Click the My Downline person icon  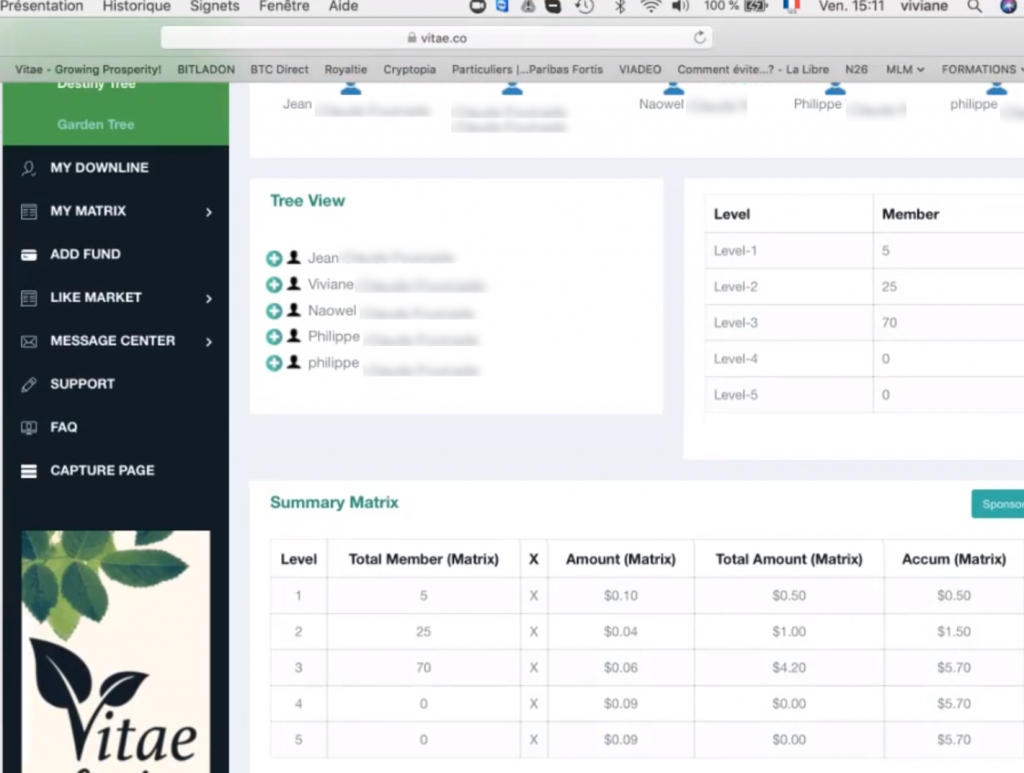(29, 168)
